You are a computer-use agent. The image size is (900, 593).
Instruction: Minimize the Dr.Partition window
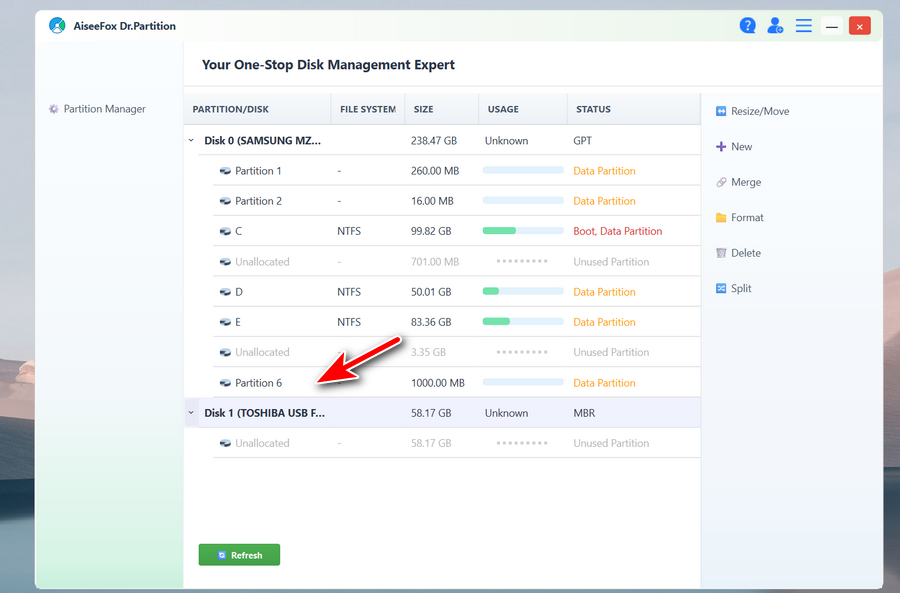coord(832,26)
